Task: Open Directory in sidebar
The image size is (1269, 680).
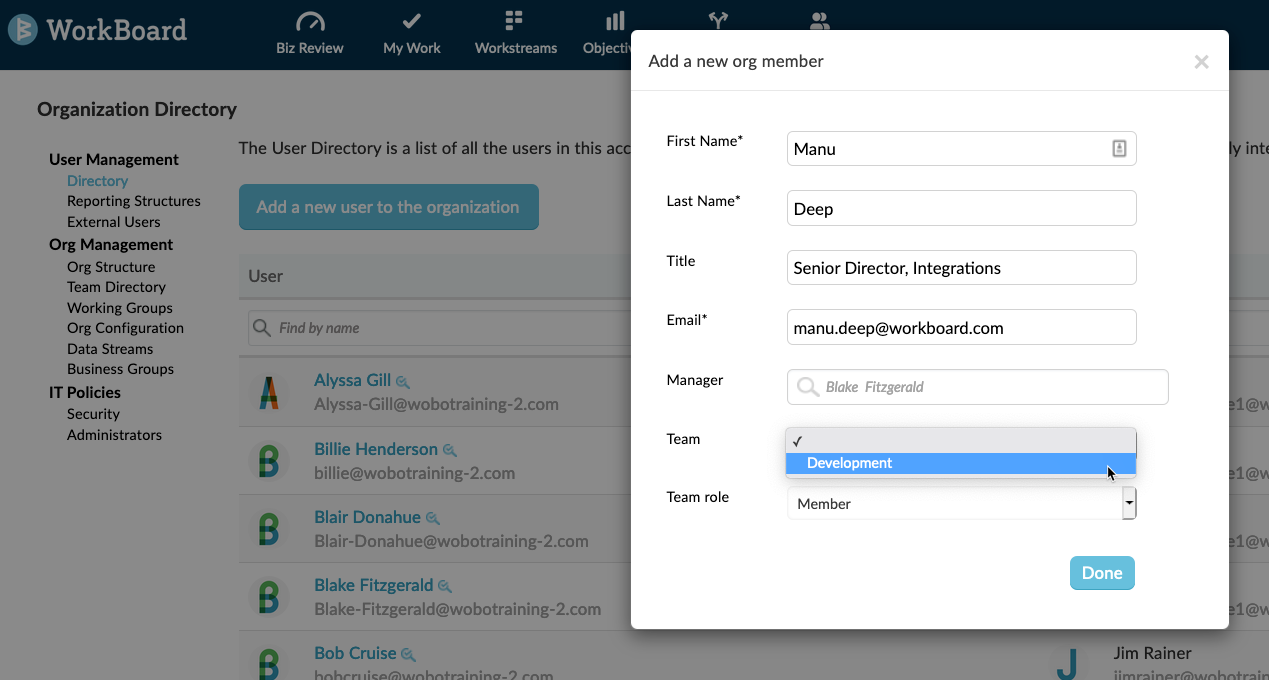Action: click(97, 181)
